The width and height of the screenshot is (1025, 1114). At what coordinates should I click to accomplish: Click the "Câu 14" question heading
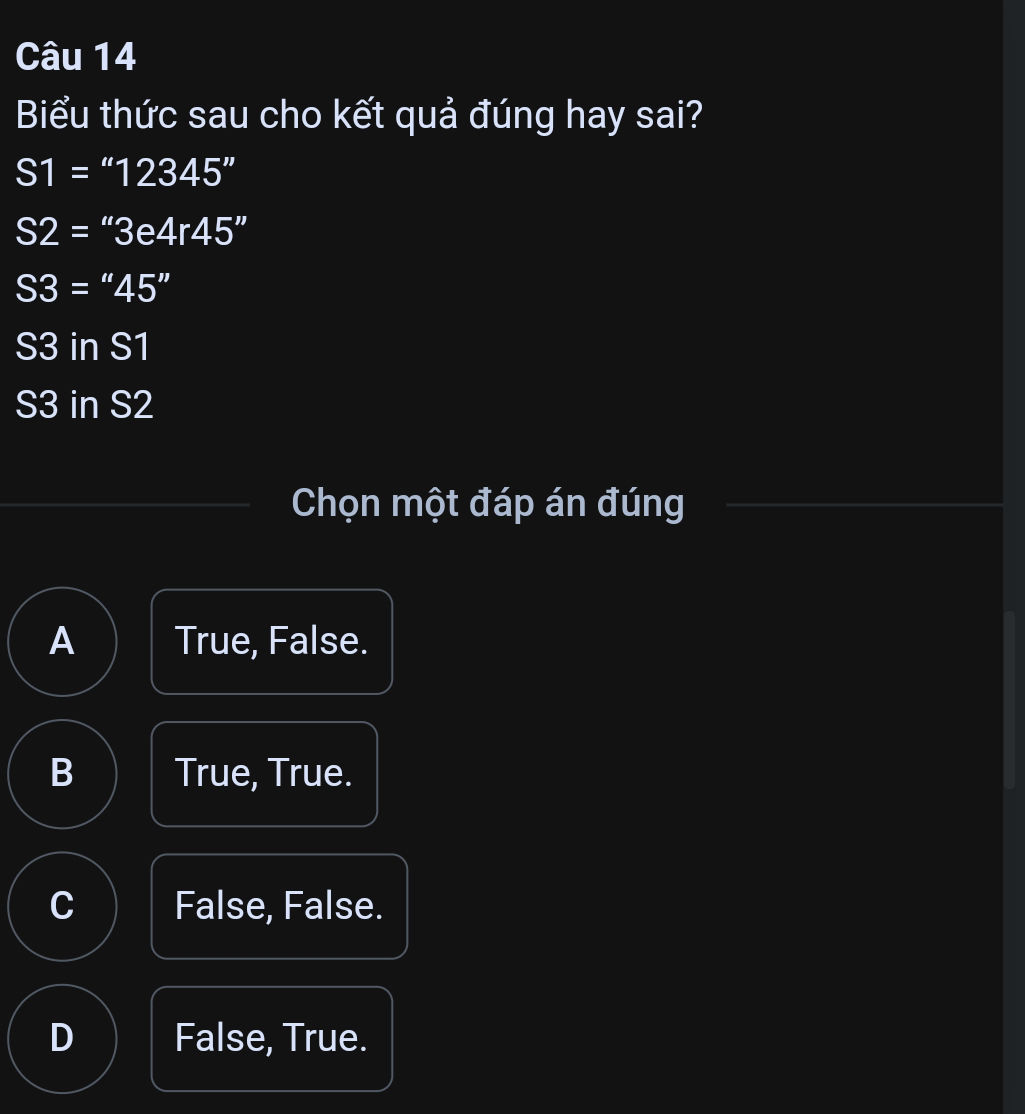pos(75,57)
